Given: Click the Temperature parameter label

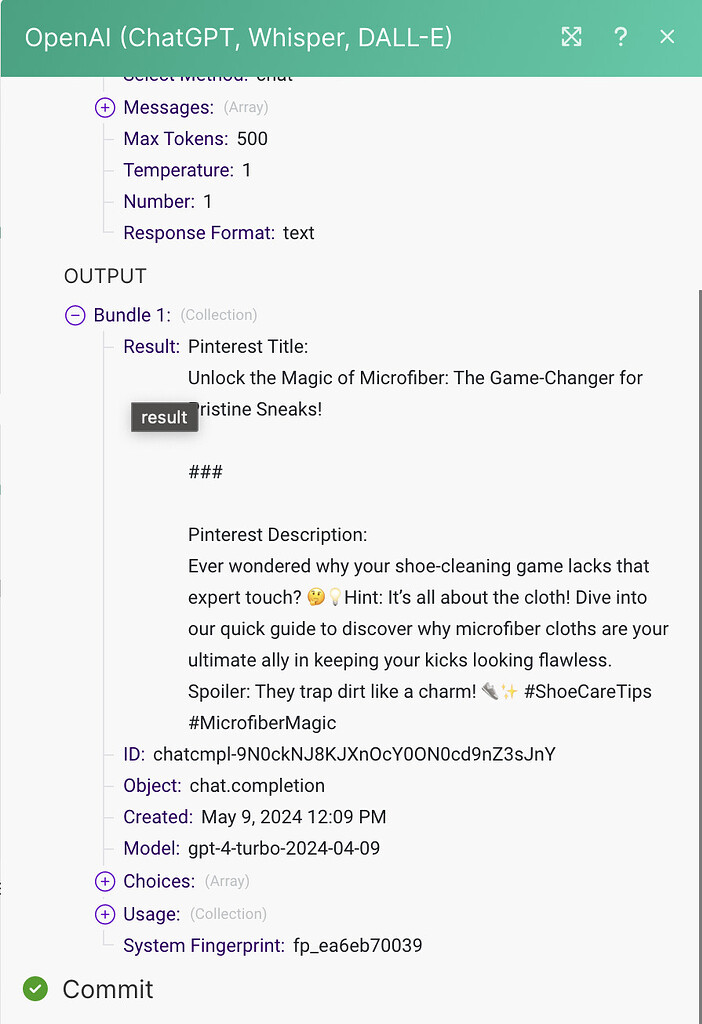Looking at the screenshot, I should 178,170.
